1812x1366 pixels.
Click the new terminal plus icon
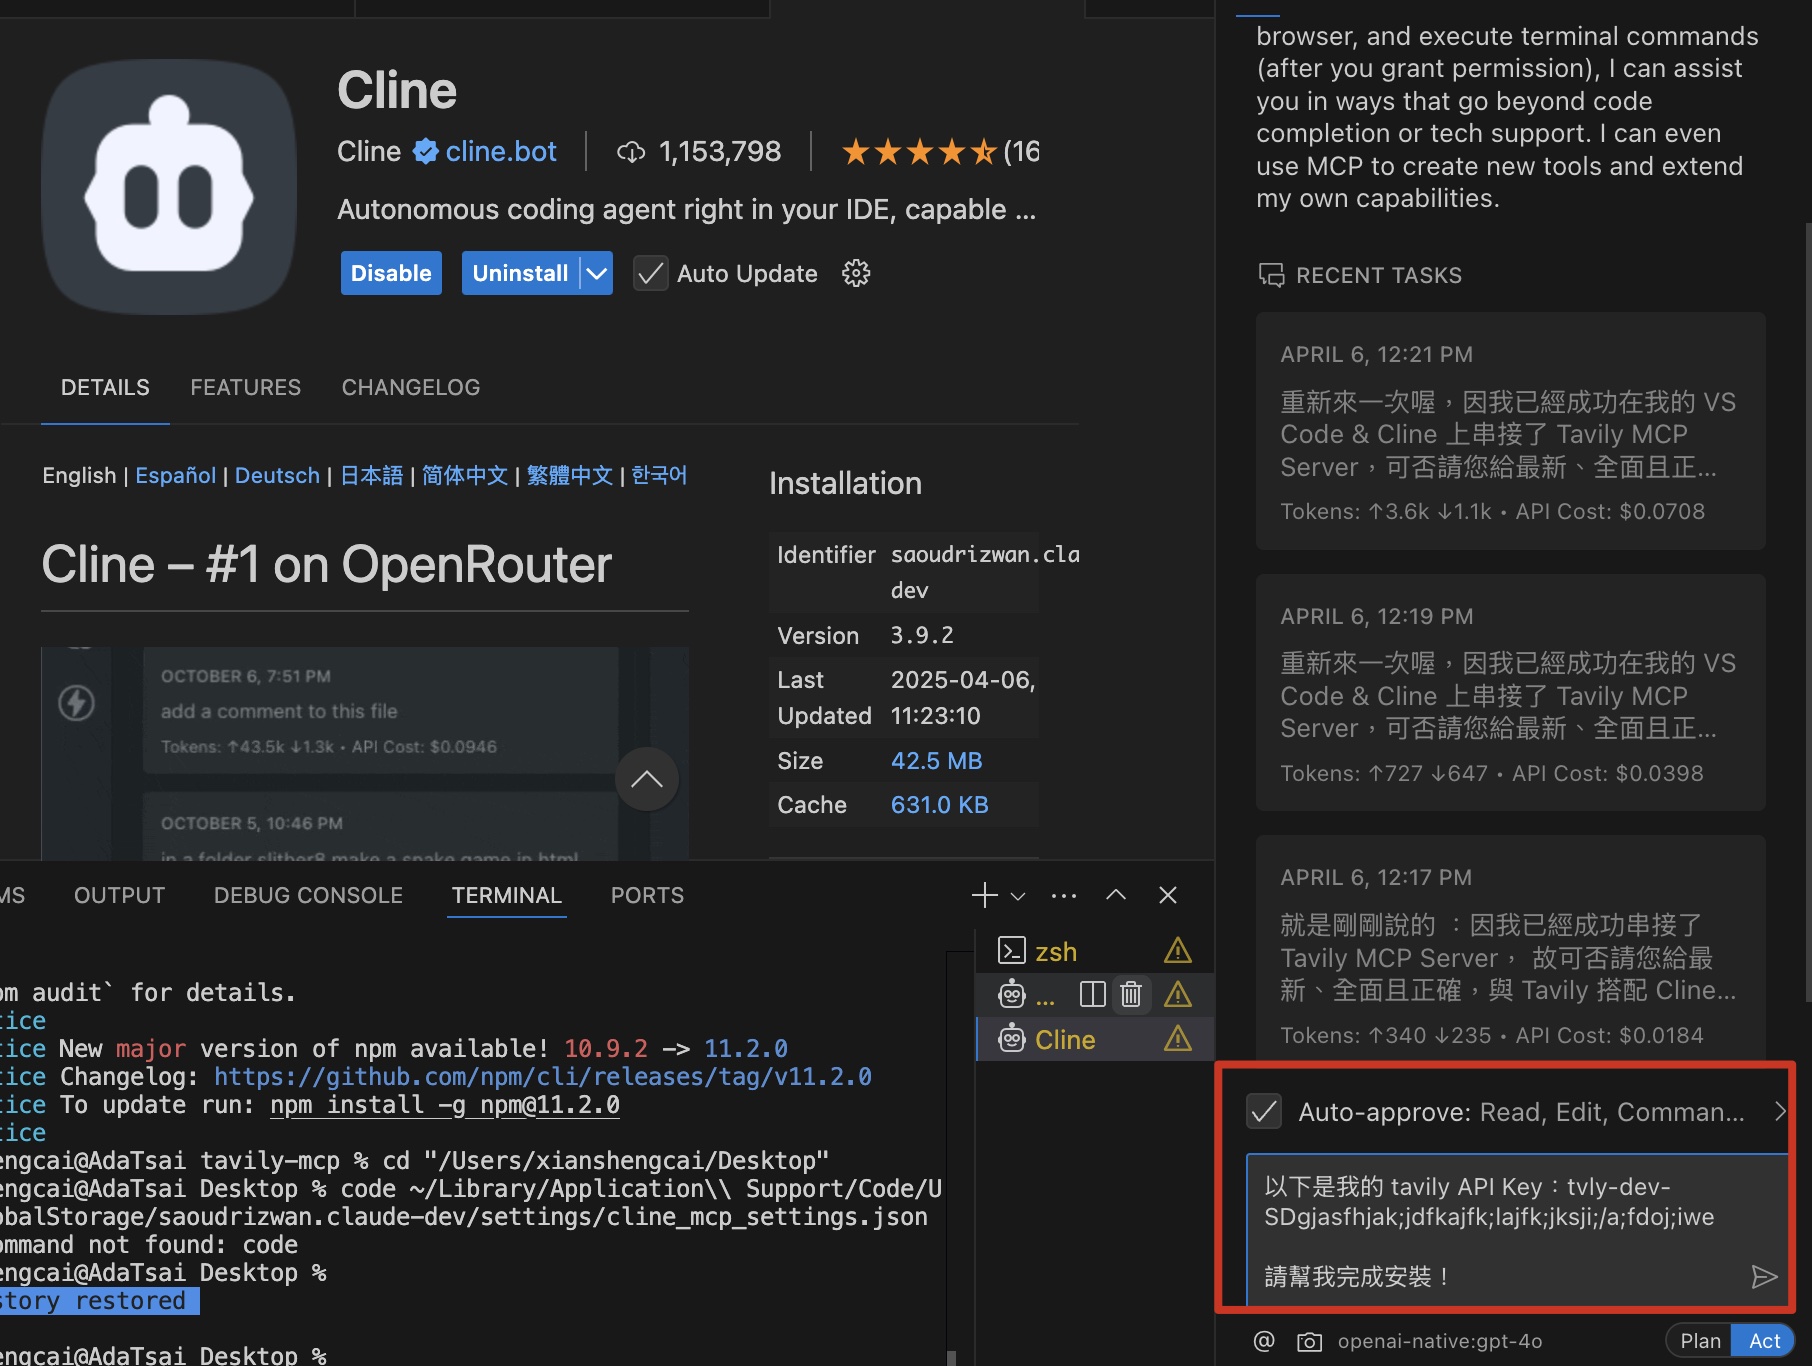(985, 895)
